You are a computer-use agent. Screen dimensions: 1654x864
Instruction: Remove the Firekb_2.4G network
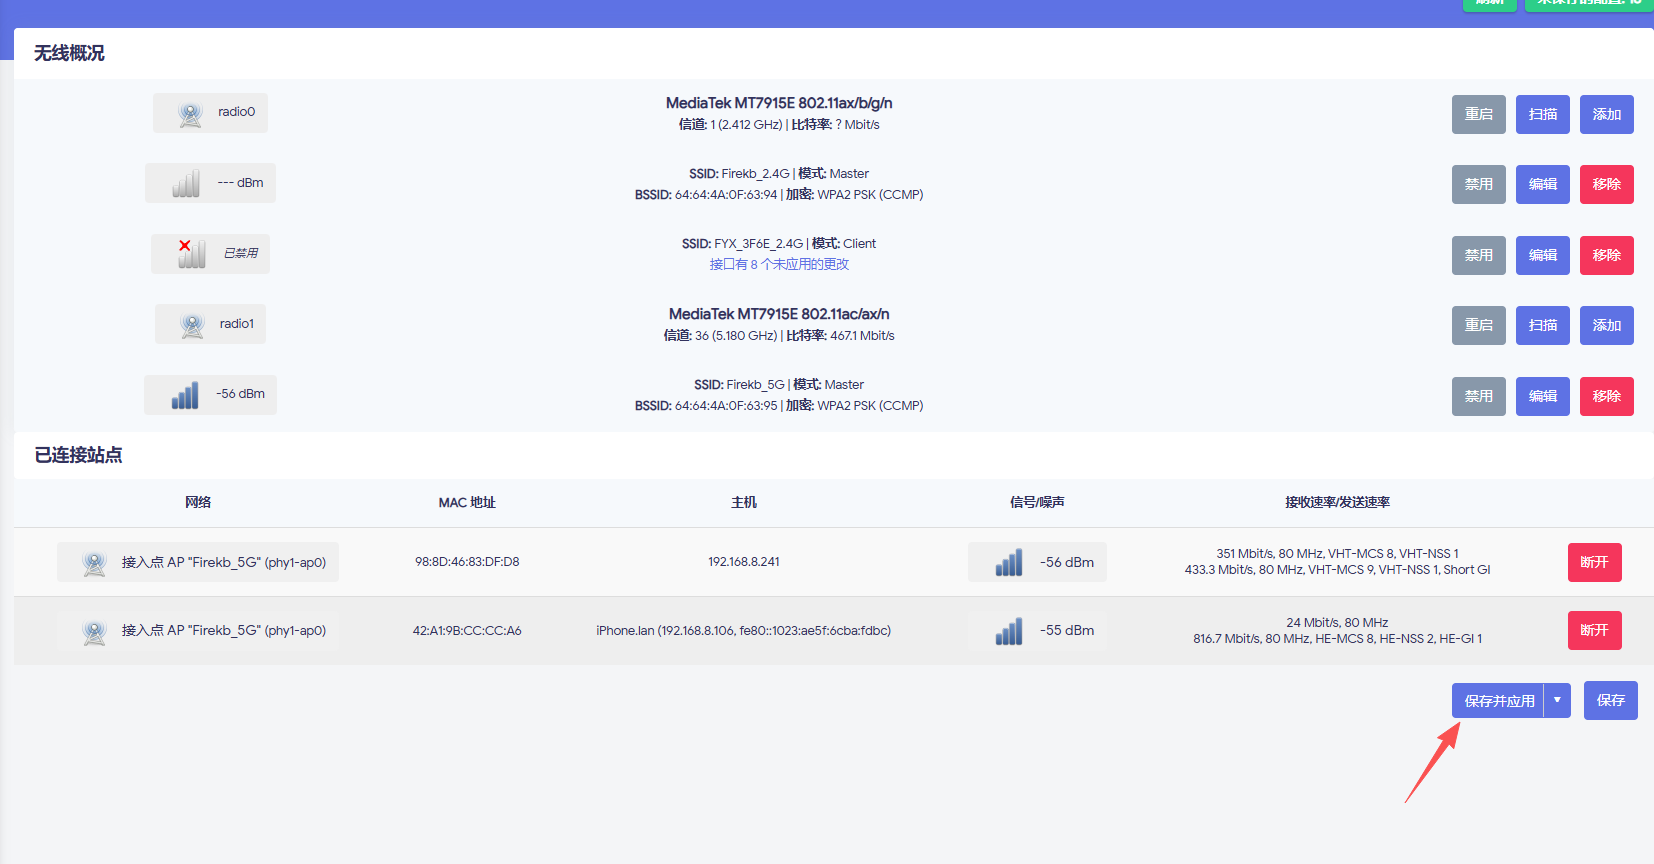[1607, 184]
